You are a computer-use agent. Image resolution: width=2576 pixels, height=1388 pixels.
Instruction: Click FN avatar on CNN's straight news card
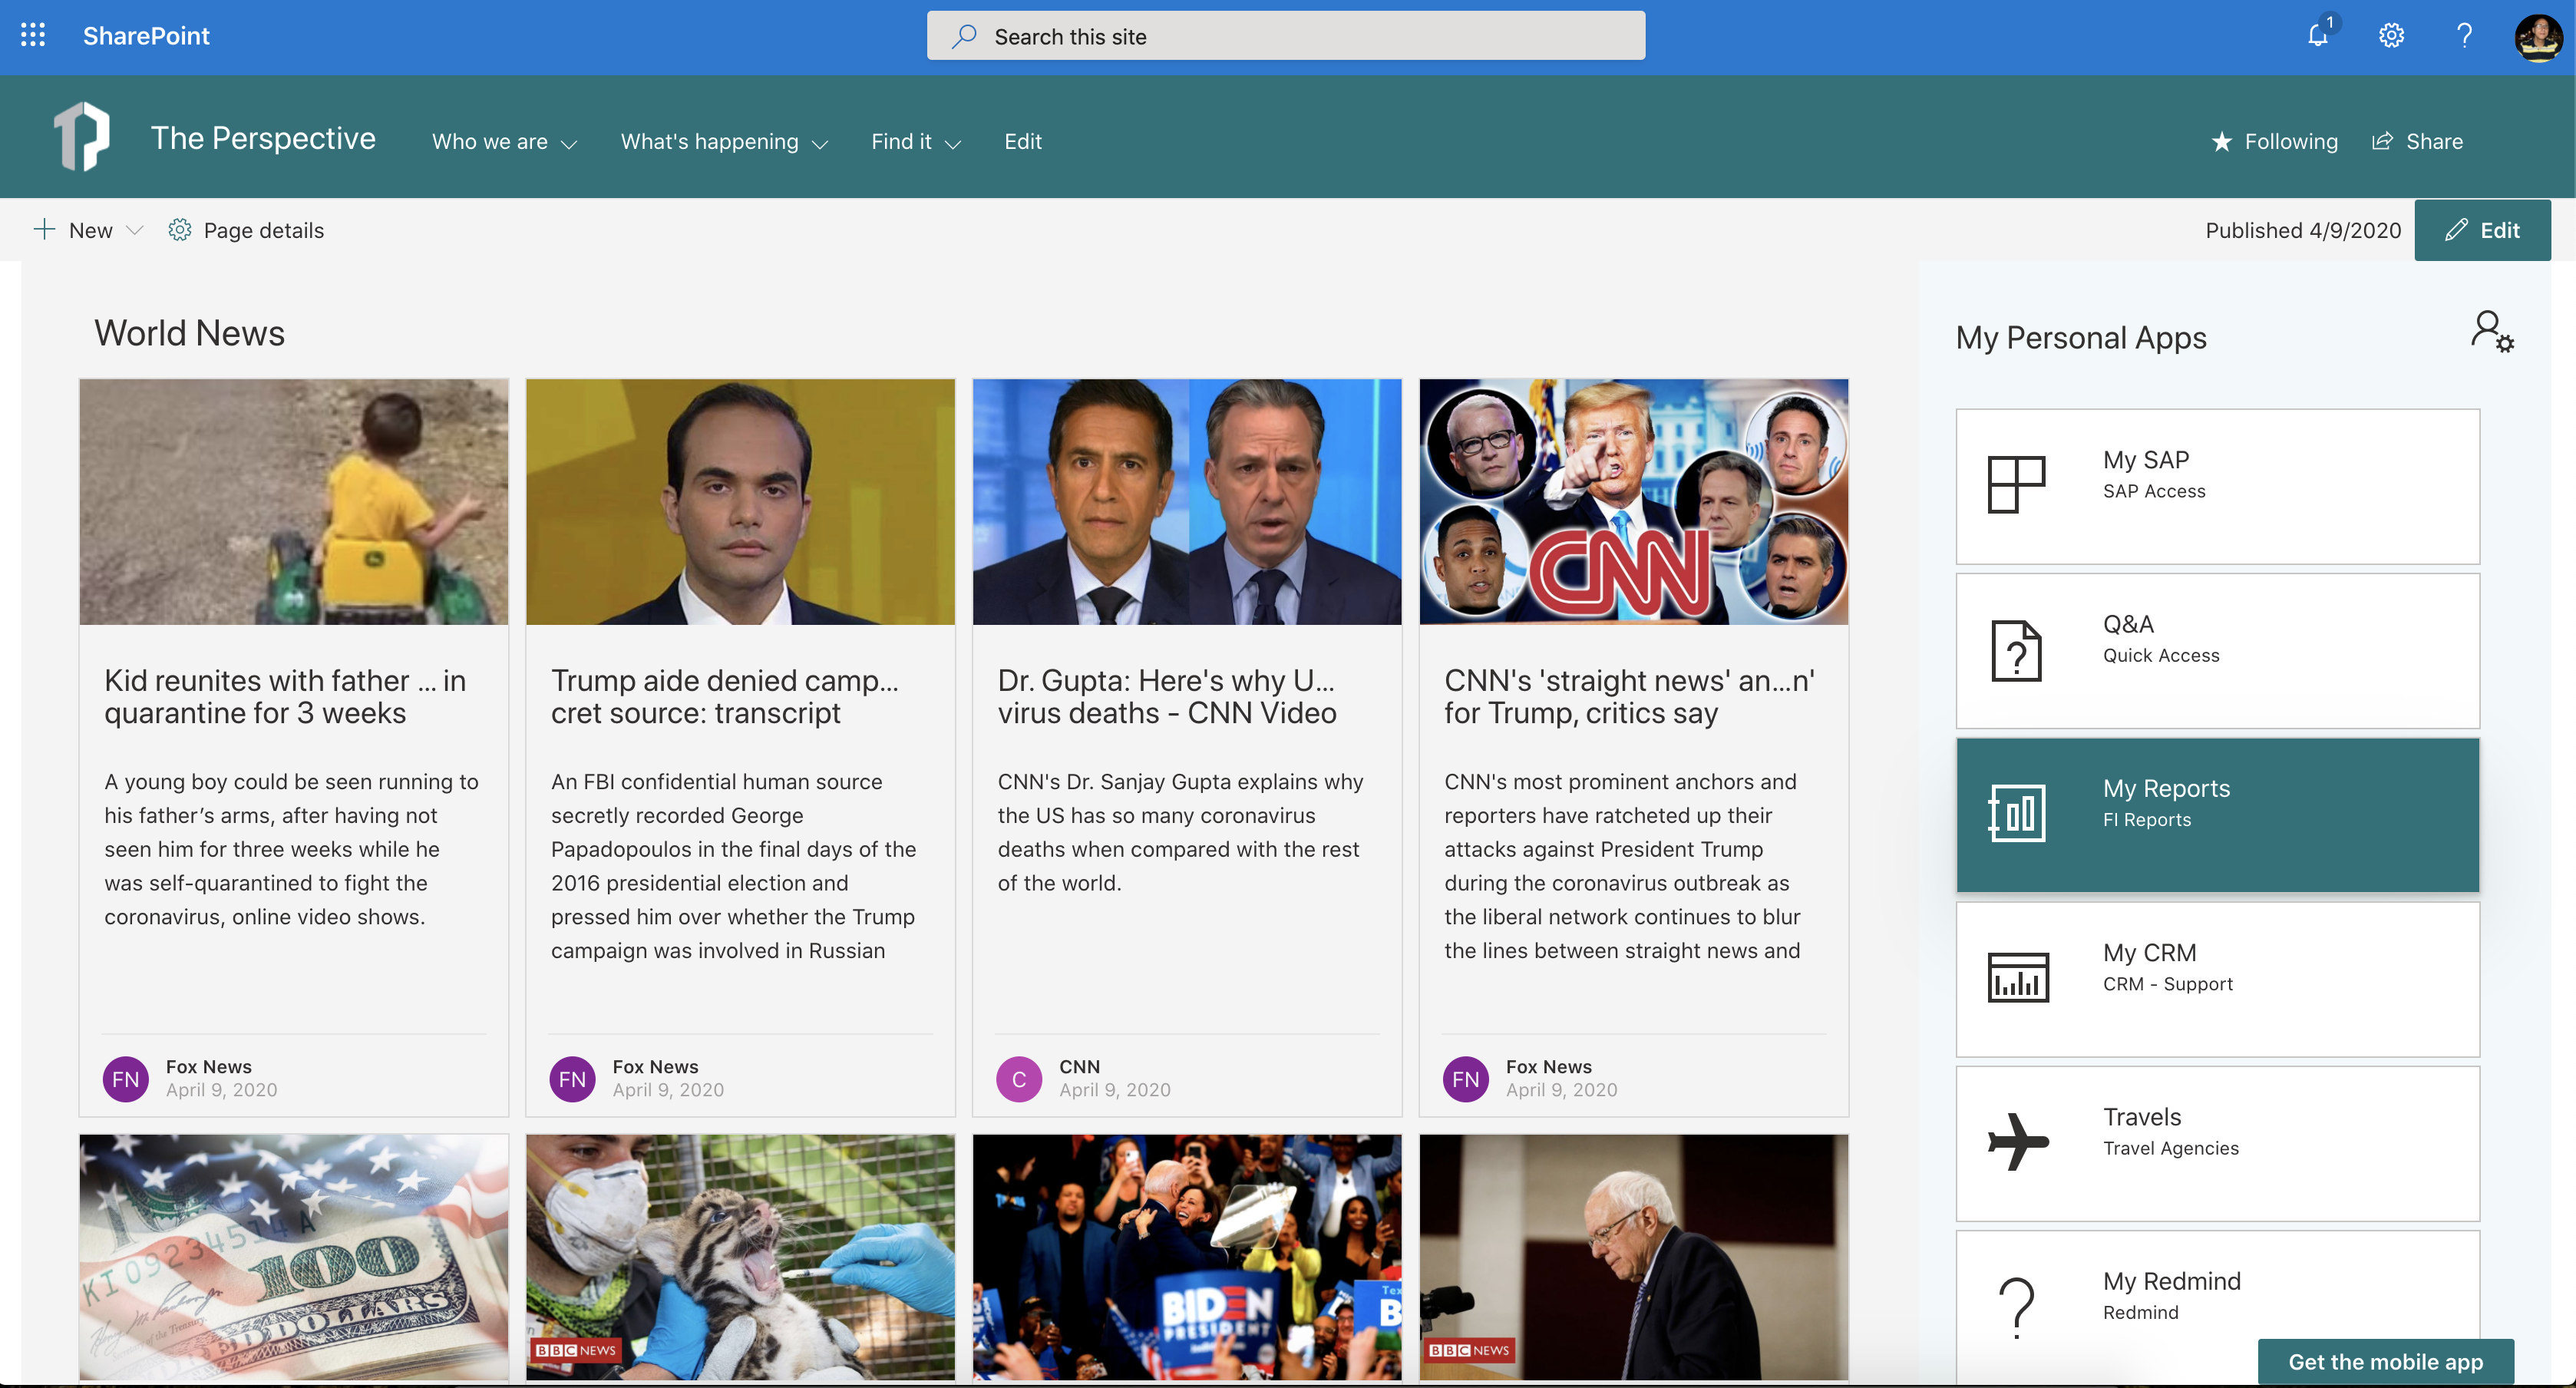(x=1466, y=1079)
